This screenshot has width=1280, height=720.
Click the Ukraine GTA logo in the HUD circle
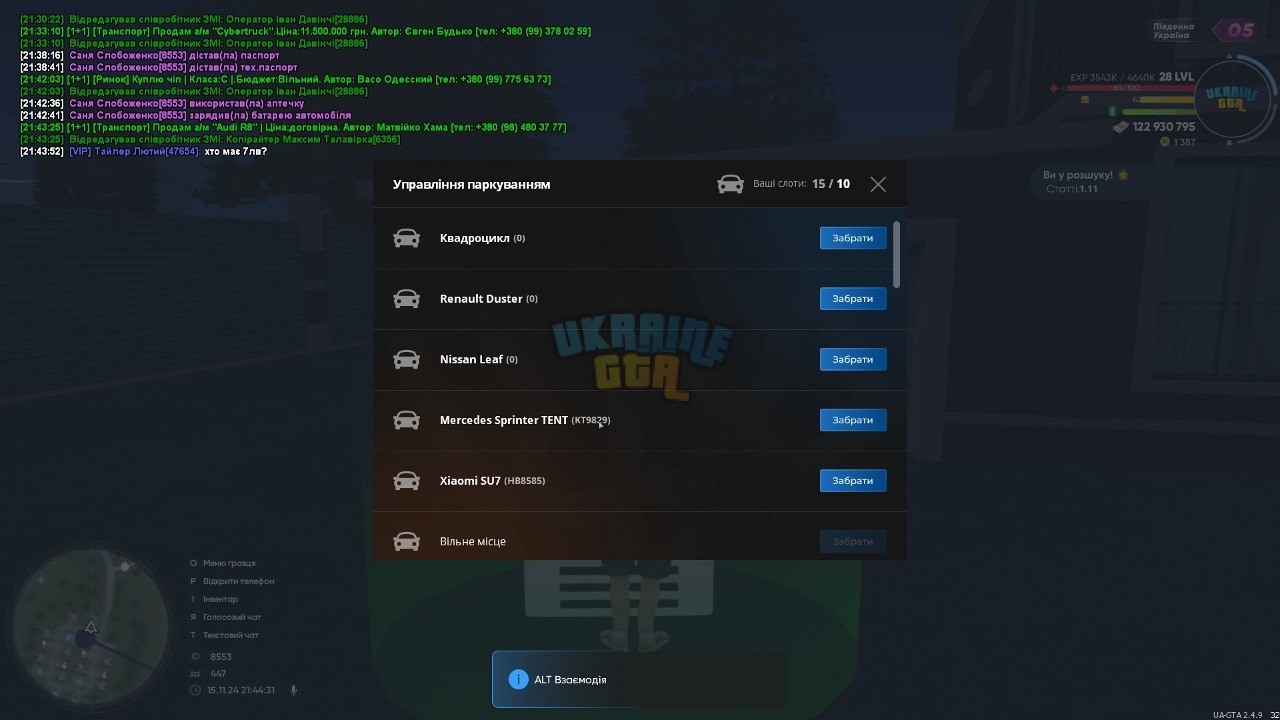coord(1231,97)
